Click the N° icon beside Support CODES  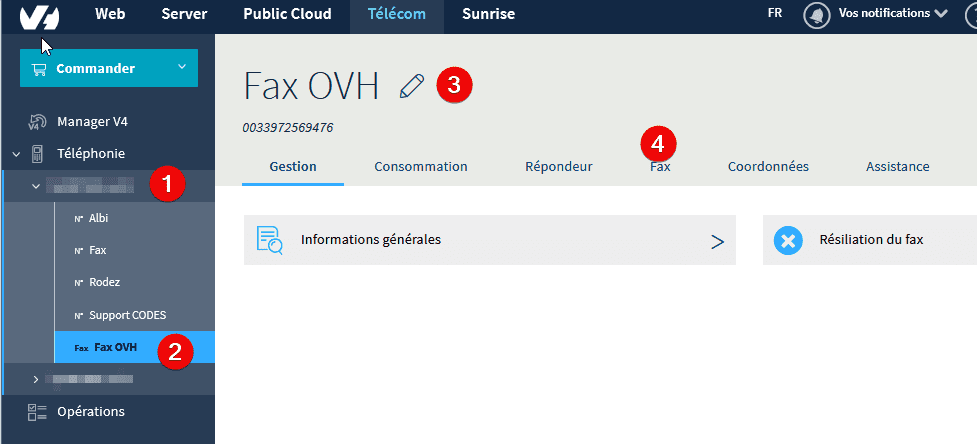click(x=79, y=316)
